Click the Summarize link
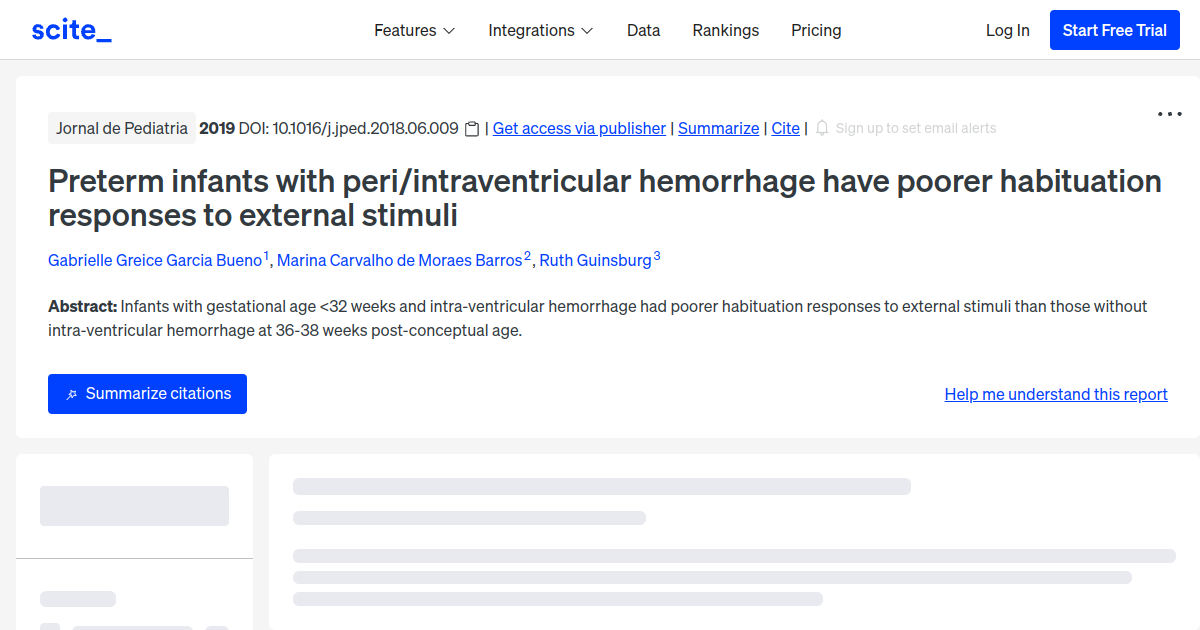1200x630 pixels. (x=718, y=128)
